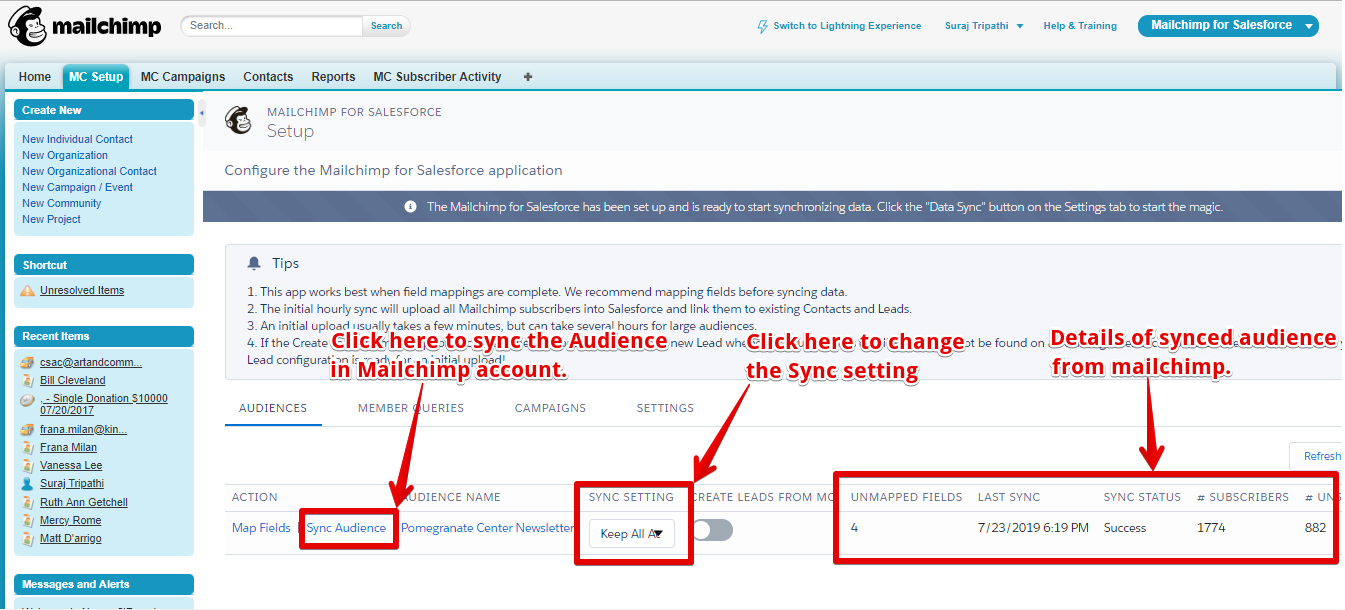
Task: Open Vanessa Lee recent item
Action: [x=71, y=466]
